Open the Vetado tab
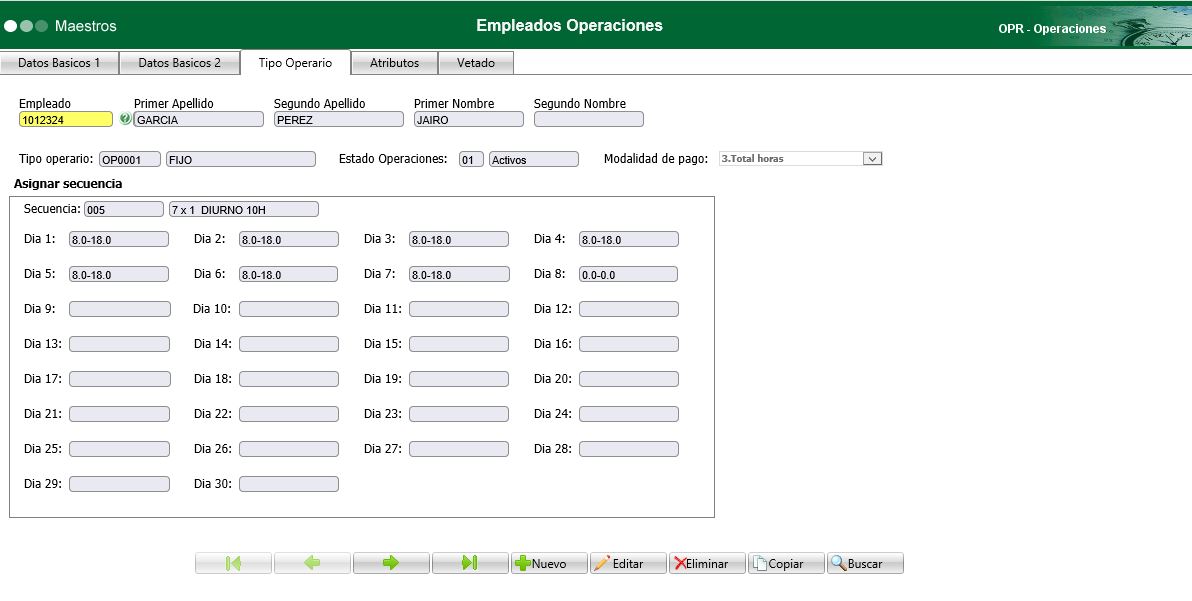 [x=476, y=63]
